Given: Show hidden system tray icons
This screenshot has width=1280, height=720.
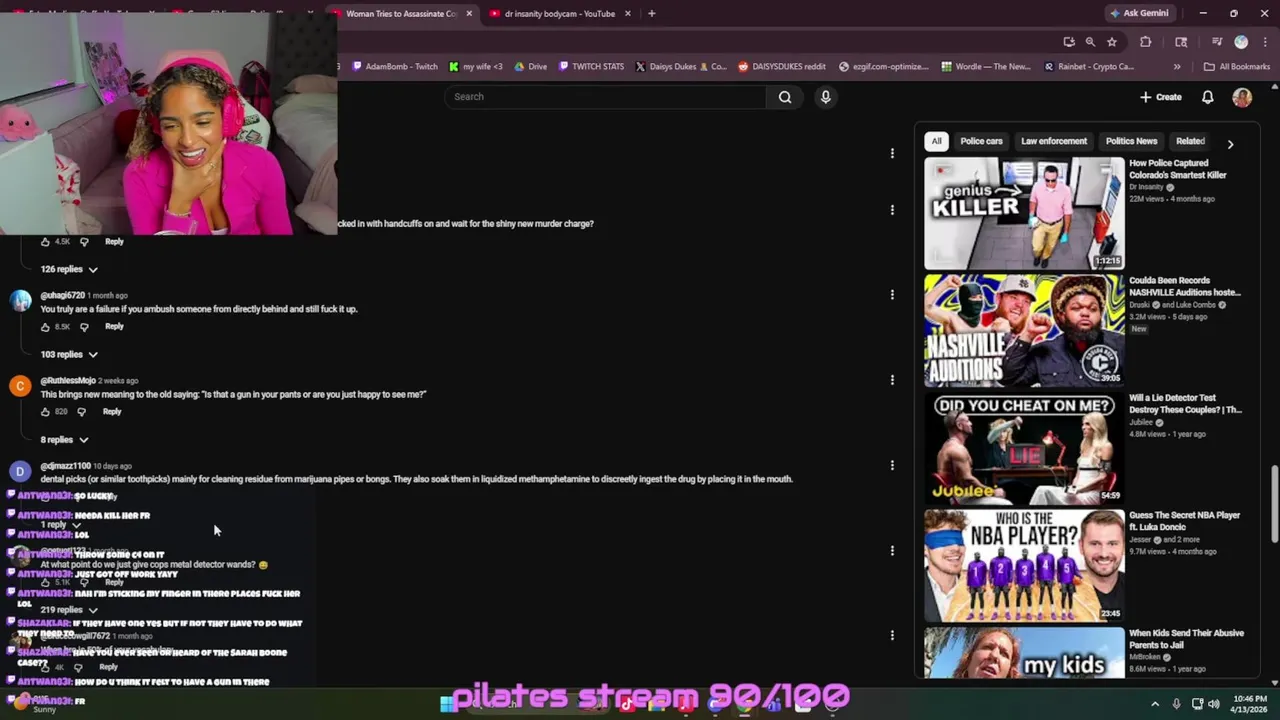Looking at the screenshot, I should tap(1155, 704).
